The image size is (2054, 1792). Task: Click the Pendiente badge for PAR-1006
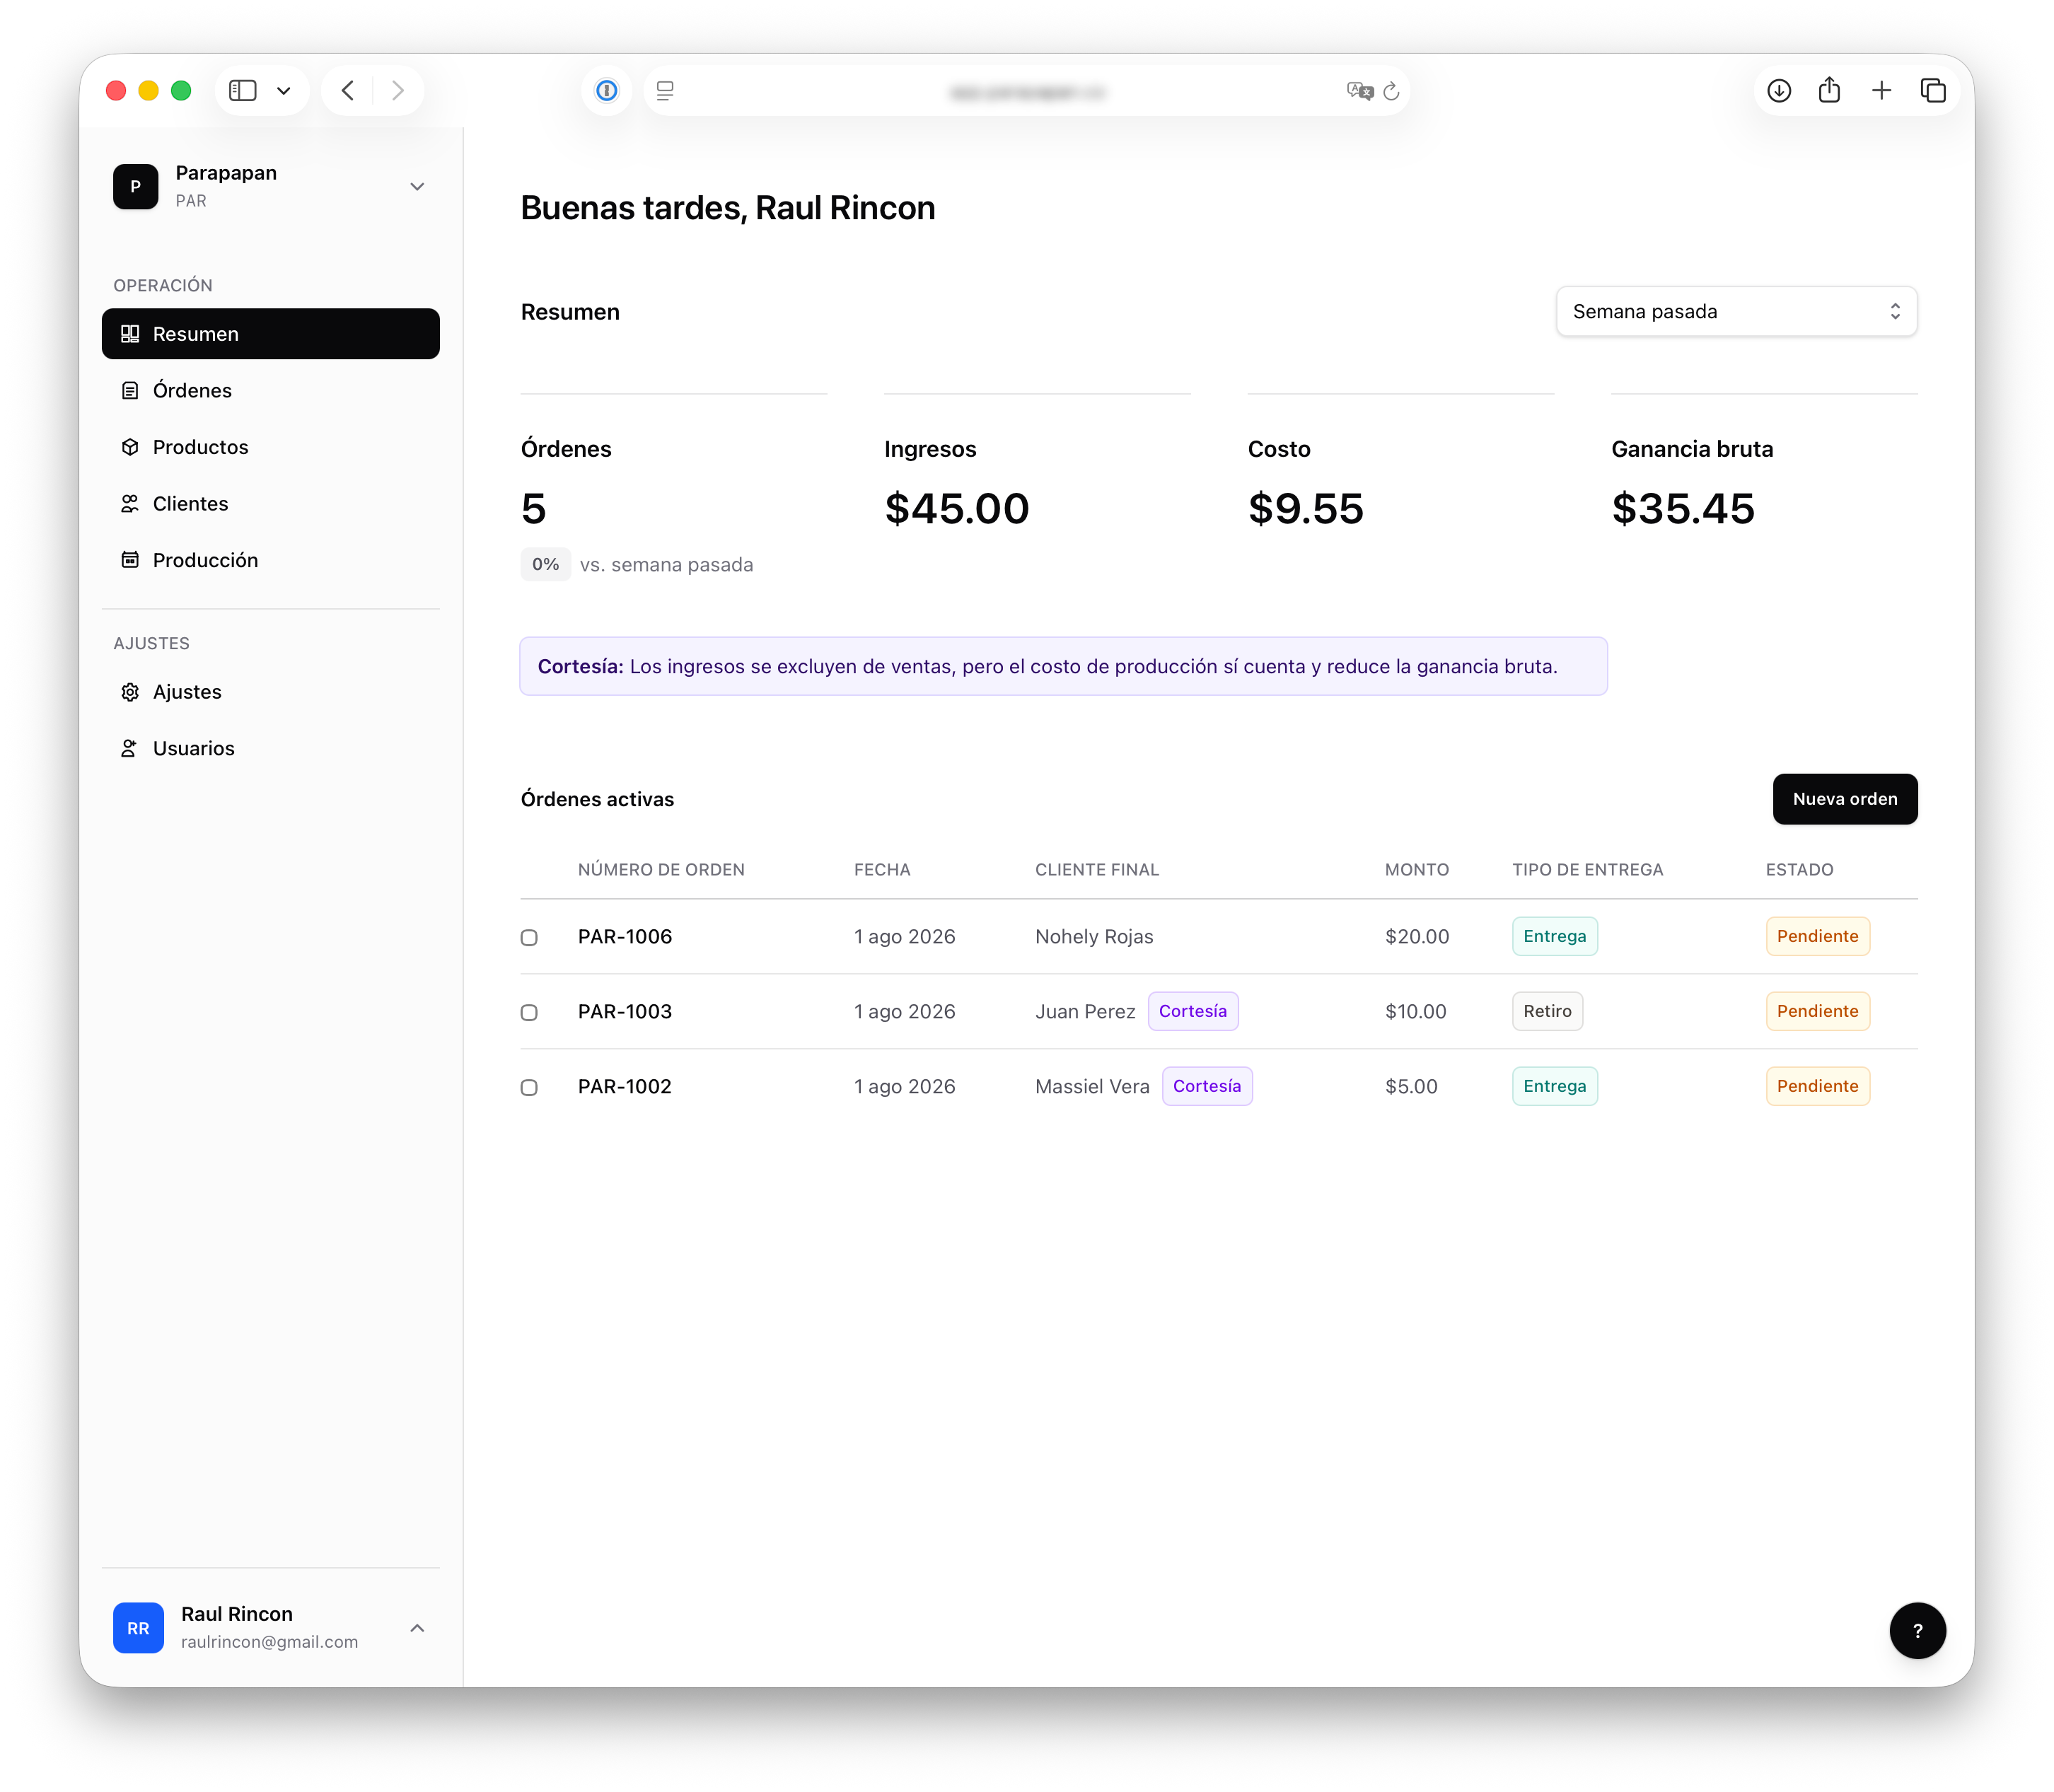1817,937
